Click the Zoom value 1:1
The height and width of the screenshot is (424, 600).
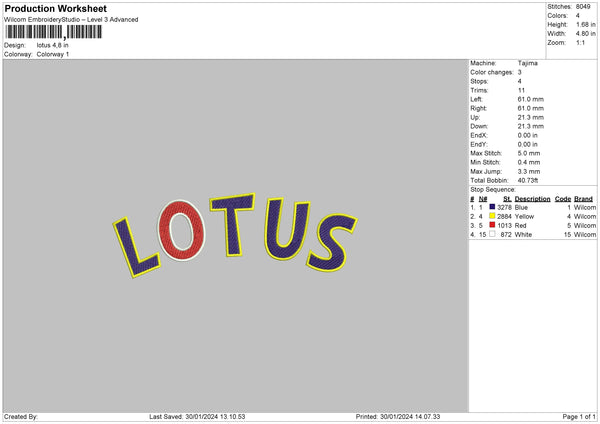click(580, 42)
